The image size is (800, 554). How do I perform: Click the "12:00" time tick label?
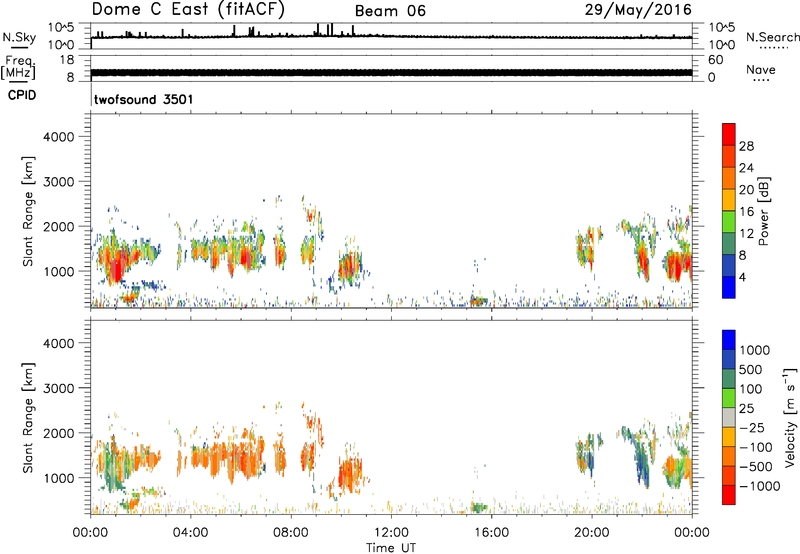391,533
